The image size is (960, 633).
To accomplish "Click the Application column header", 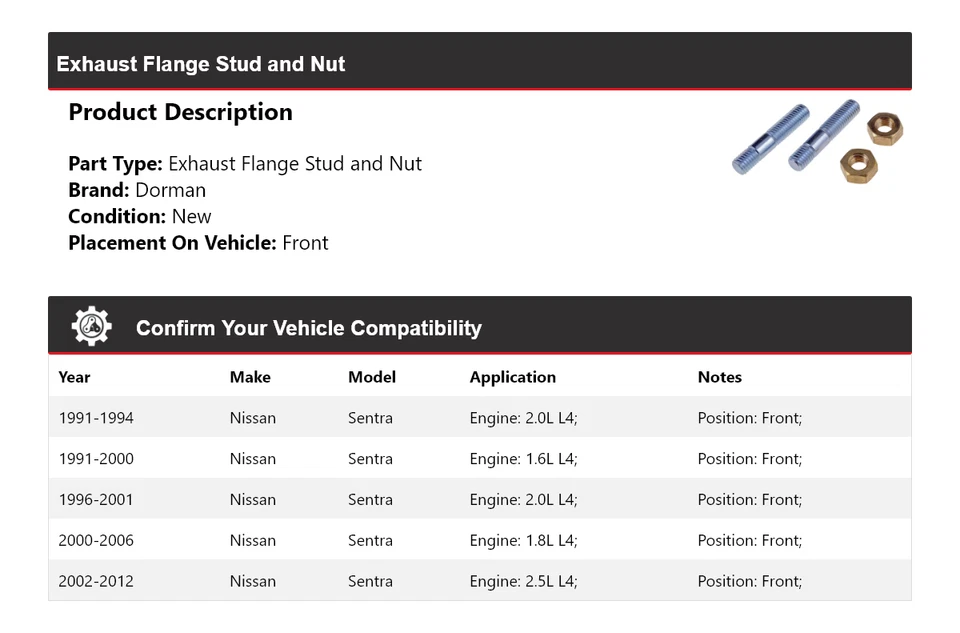I will tap(512, 377).
